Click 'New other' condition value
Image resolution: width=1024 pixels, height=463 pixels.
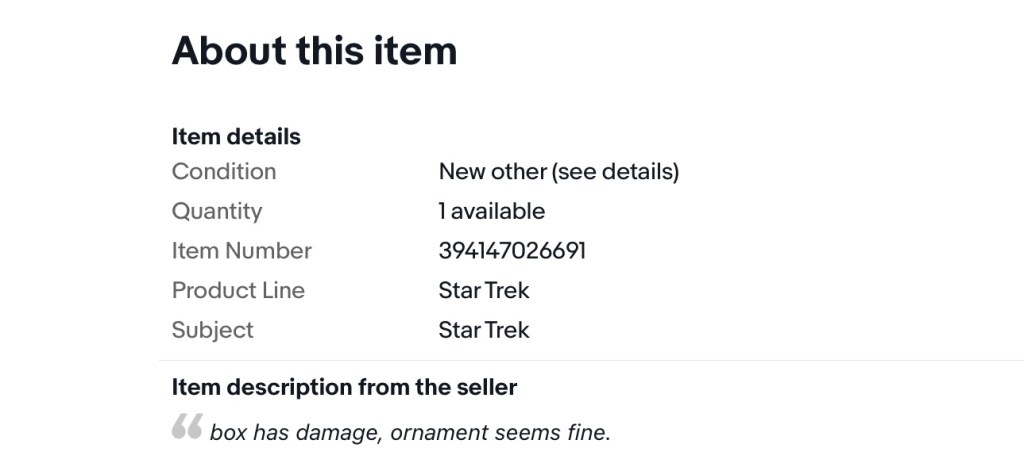coord(492,171)
